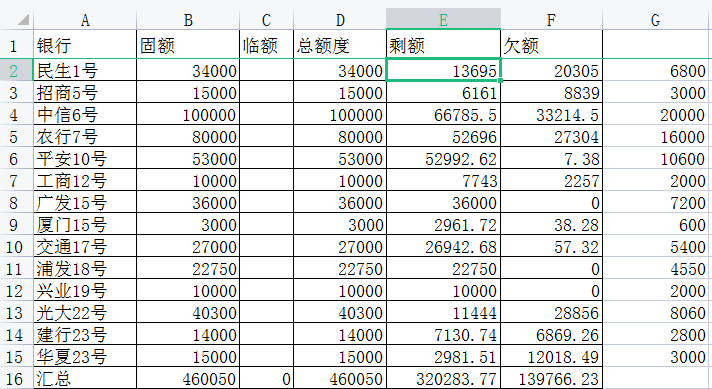
Task: Click the 汇总 cell in row 16
Action: pos(85,379)
